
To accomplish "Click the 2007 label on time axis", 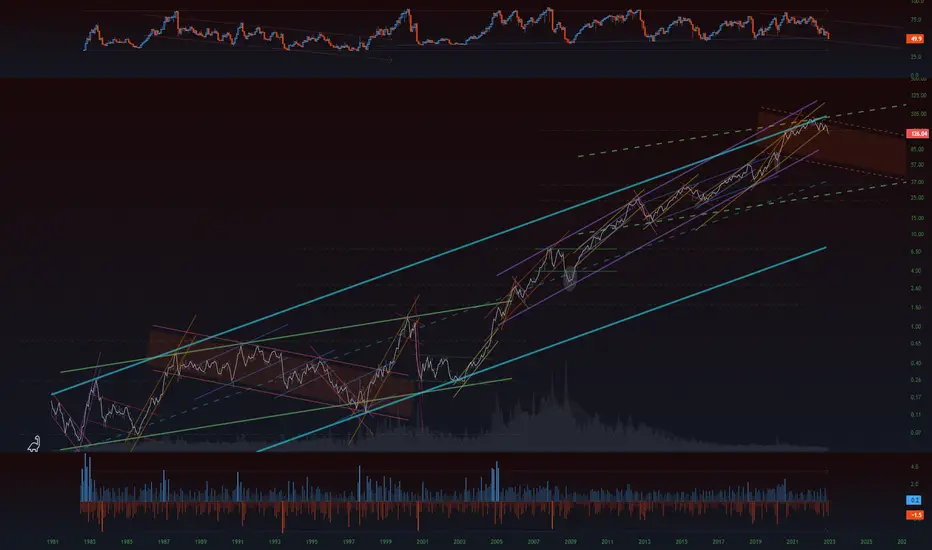I will coord(533,542).
